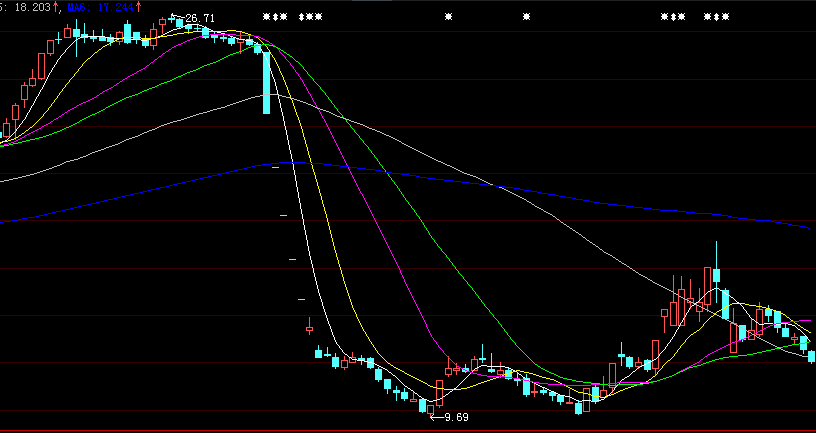Click the rightmost star info marker
Screen dimensions: 816x433
click(725, 18)
